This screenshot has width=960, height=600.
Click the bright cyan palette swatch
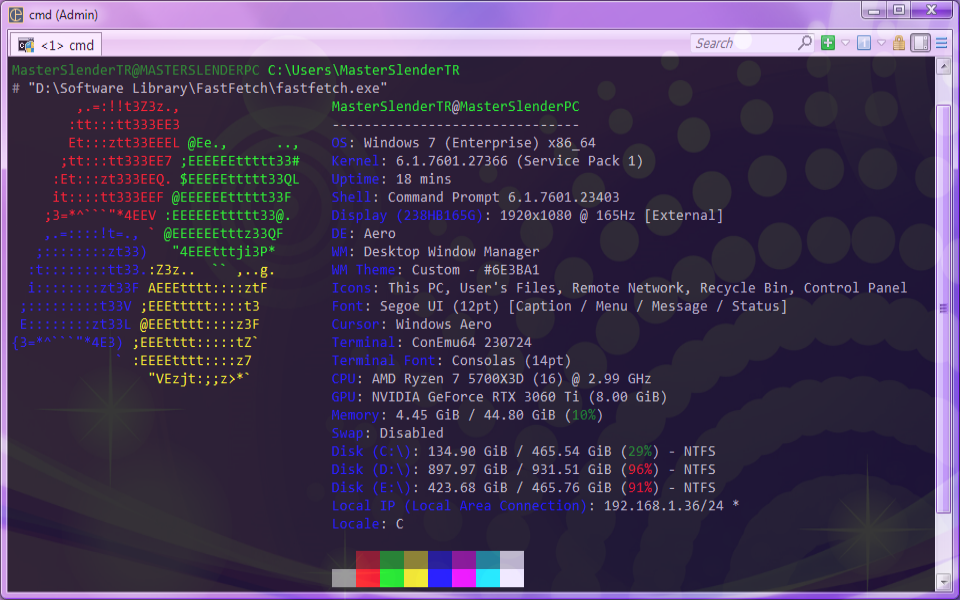point(487,579)
